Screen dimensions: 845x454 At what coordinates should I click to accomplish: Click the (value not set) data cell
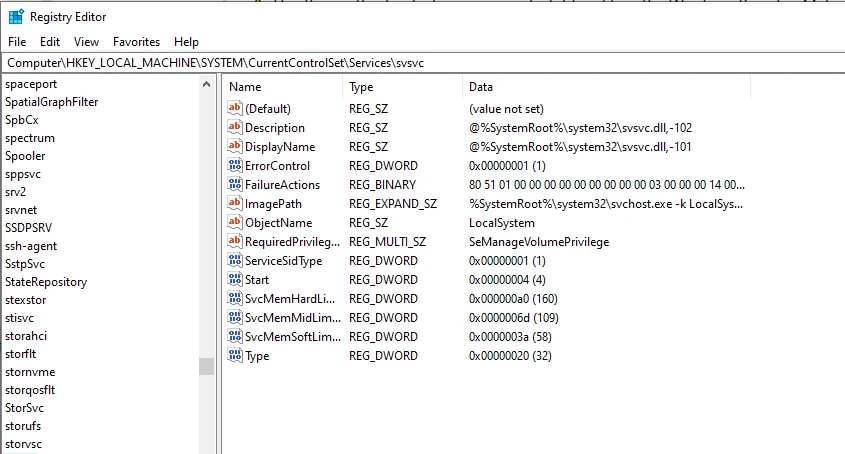tap(506, 109)
